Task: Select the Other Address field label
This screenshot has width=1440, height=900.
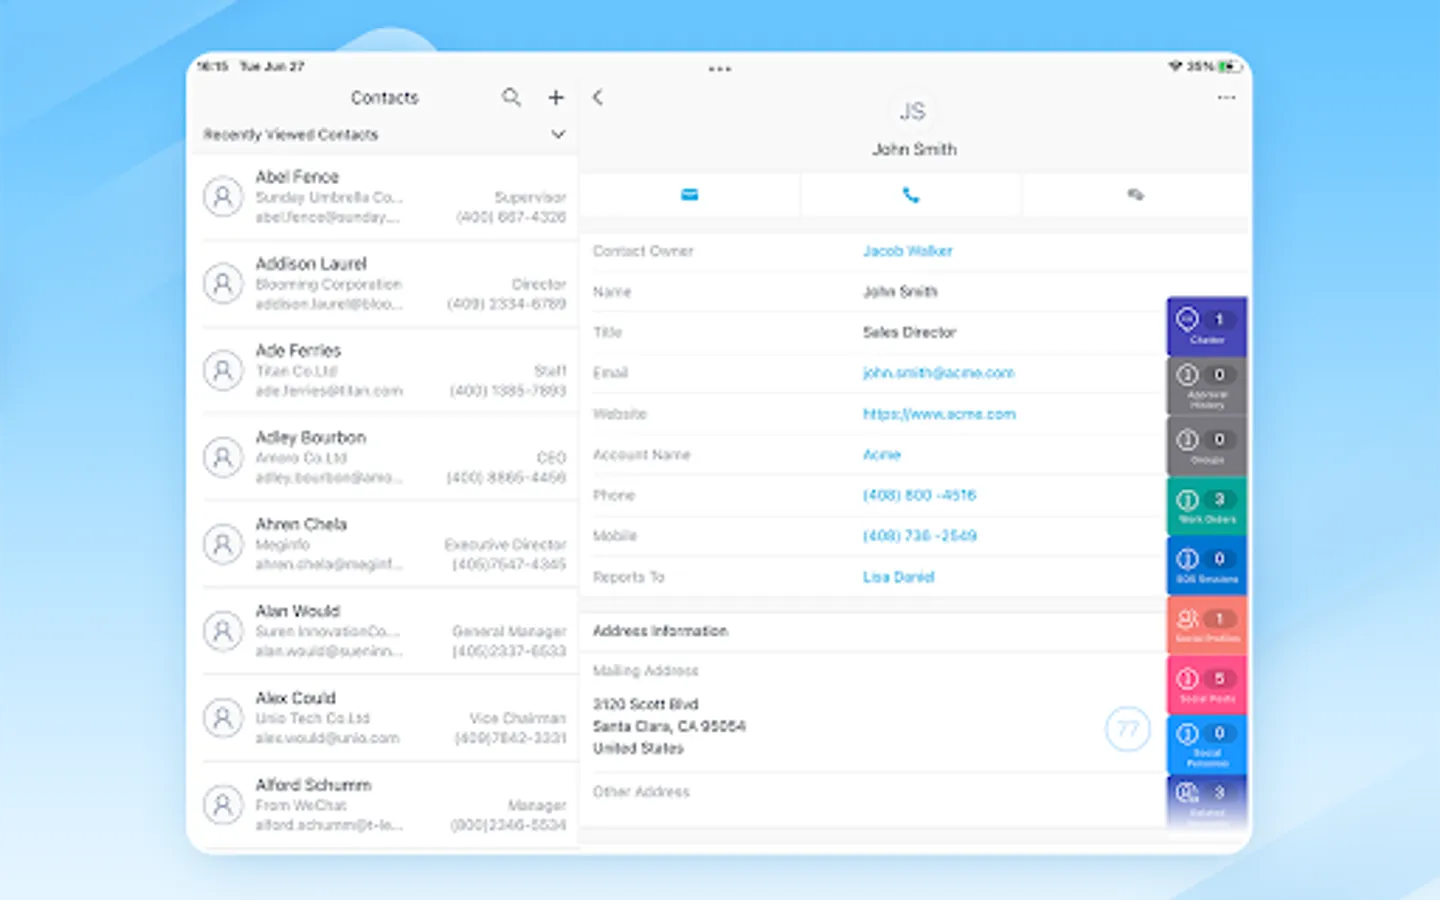Action: (x=641, y=792)
